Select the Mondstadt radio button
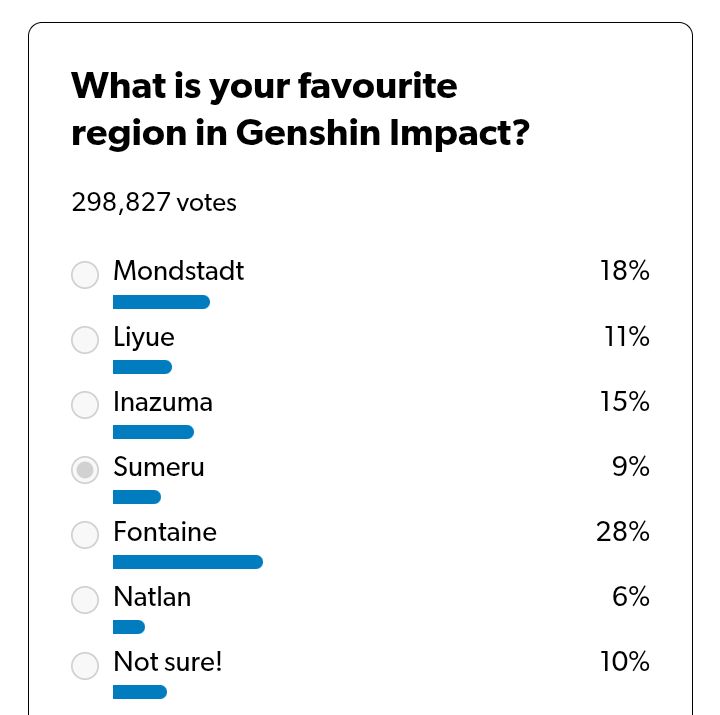Image resolution: width=720 pixels, height=715 pixels. point(85,275)
